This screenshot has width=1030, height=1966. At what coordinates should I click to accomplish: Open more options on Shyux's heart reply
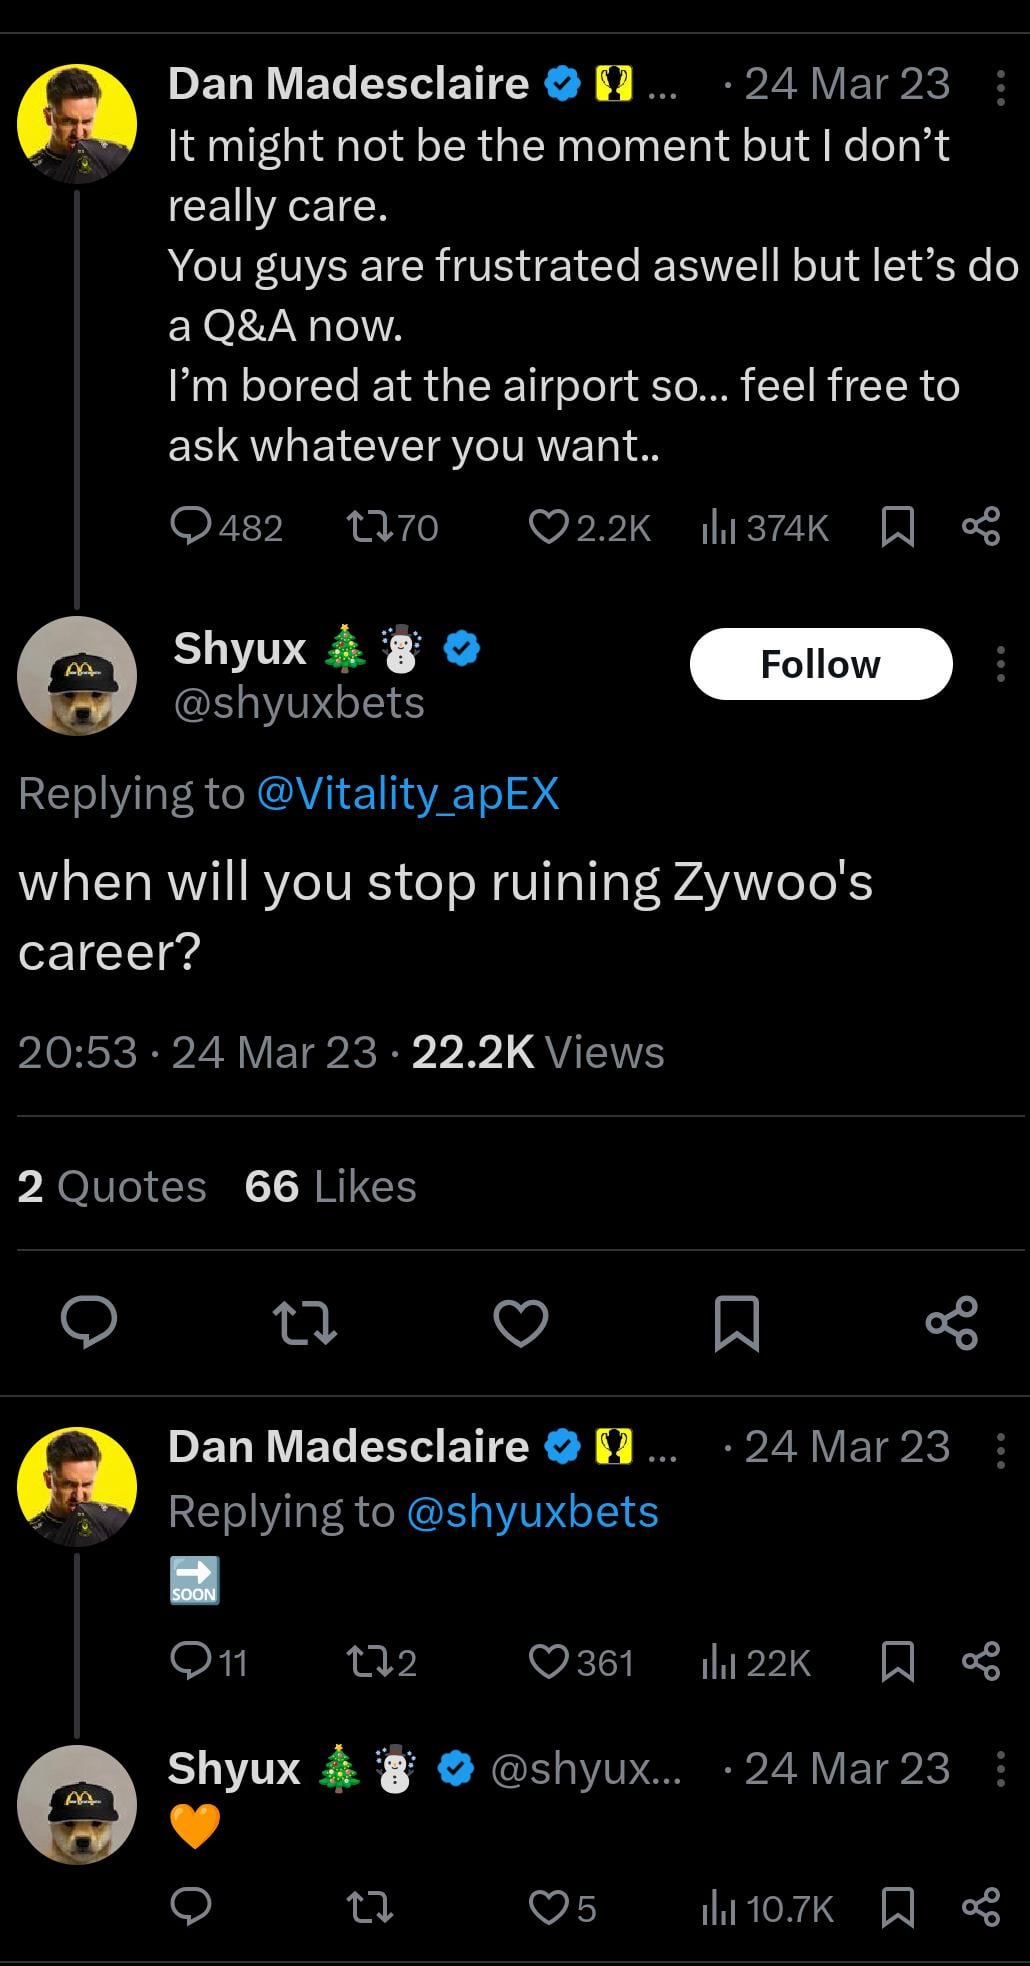(999, 1770)
